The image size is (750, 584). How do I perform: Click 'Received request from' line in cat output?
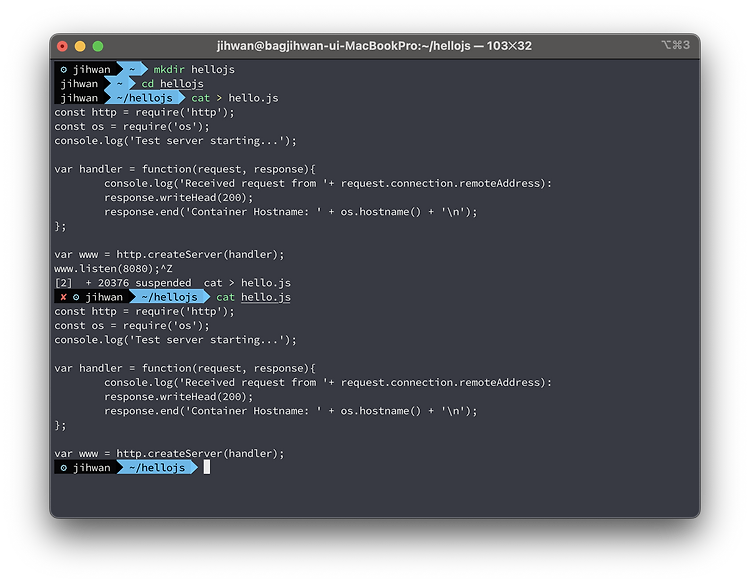pyautogui.click(x=328, y=383)
